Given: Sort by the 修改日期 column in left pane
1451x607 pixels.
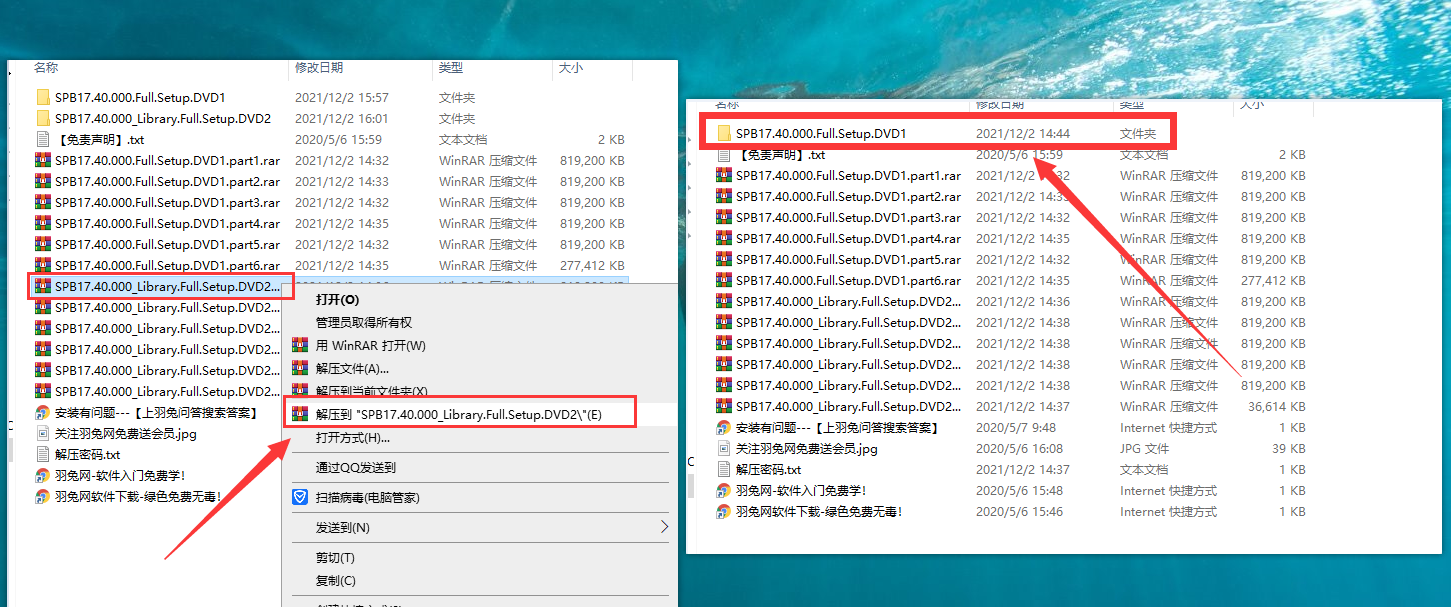Looking at the screenshot, I should [319, 68].
